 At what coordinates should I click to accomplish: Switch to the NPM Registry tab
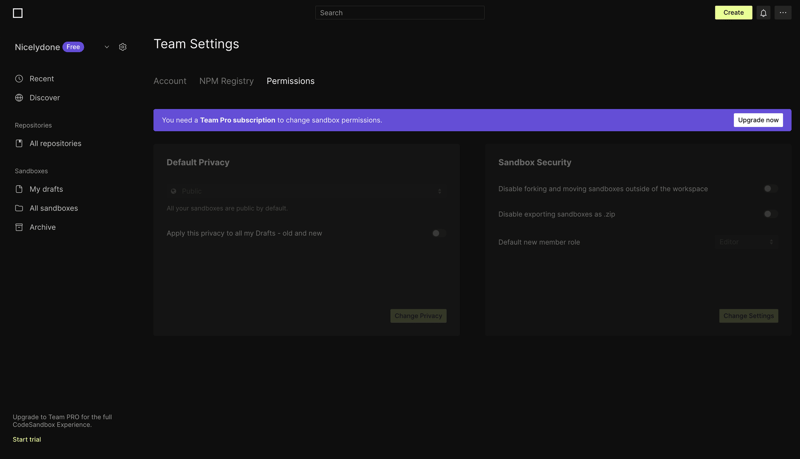pyautogui.click(x=226, y=81)
